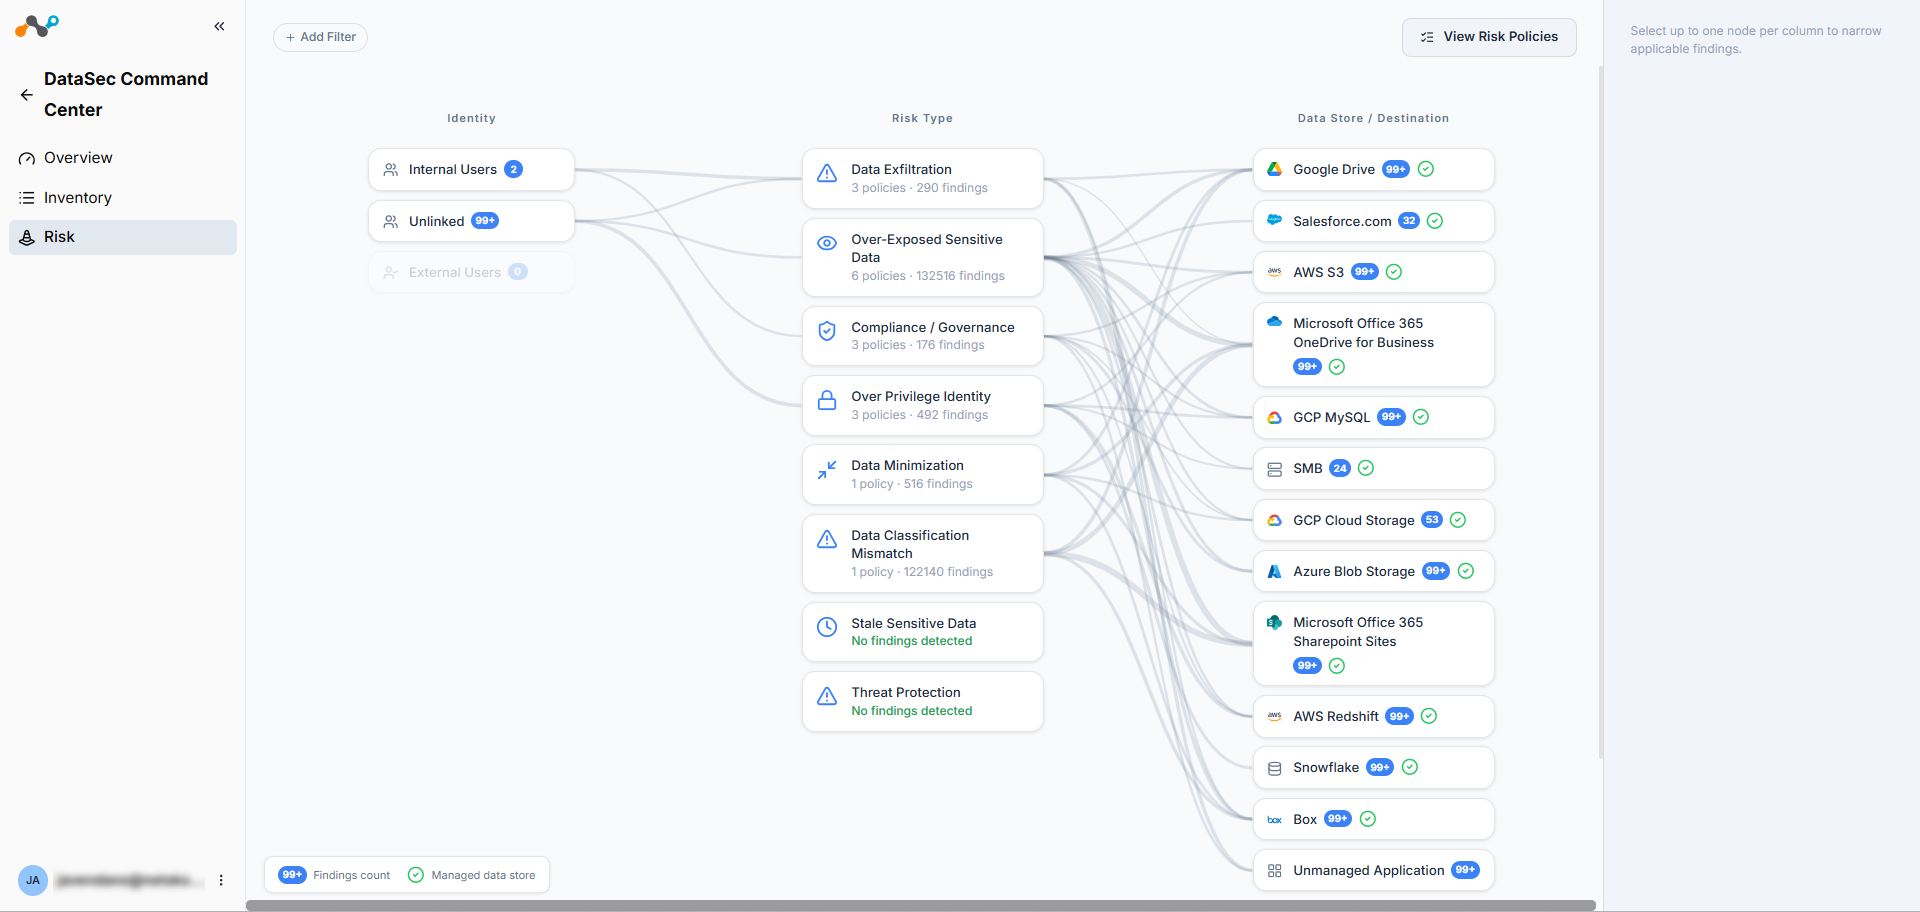
Task: Click the Stale Sensitive Data clock icon
Action: click(x=827, y=627)
